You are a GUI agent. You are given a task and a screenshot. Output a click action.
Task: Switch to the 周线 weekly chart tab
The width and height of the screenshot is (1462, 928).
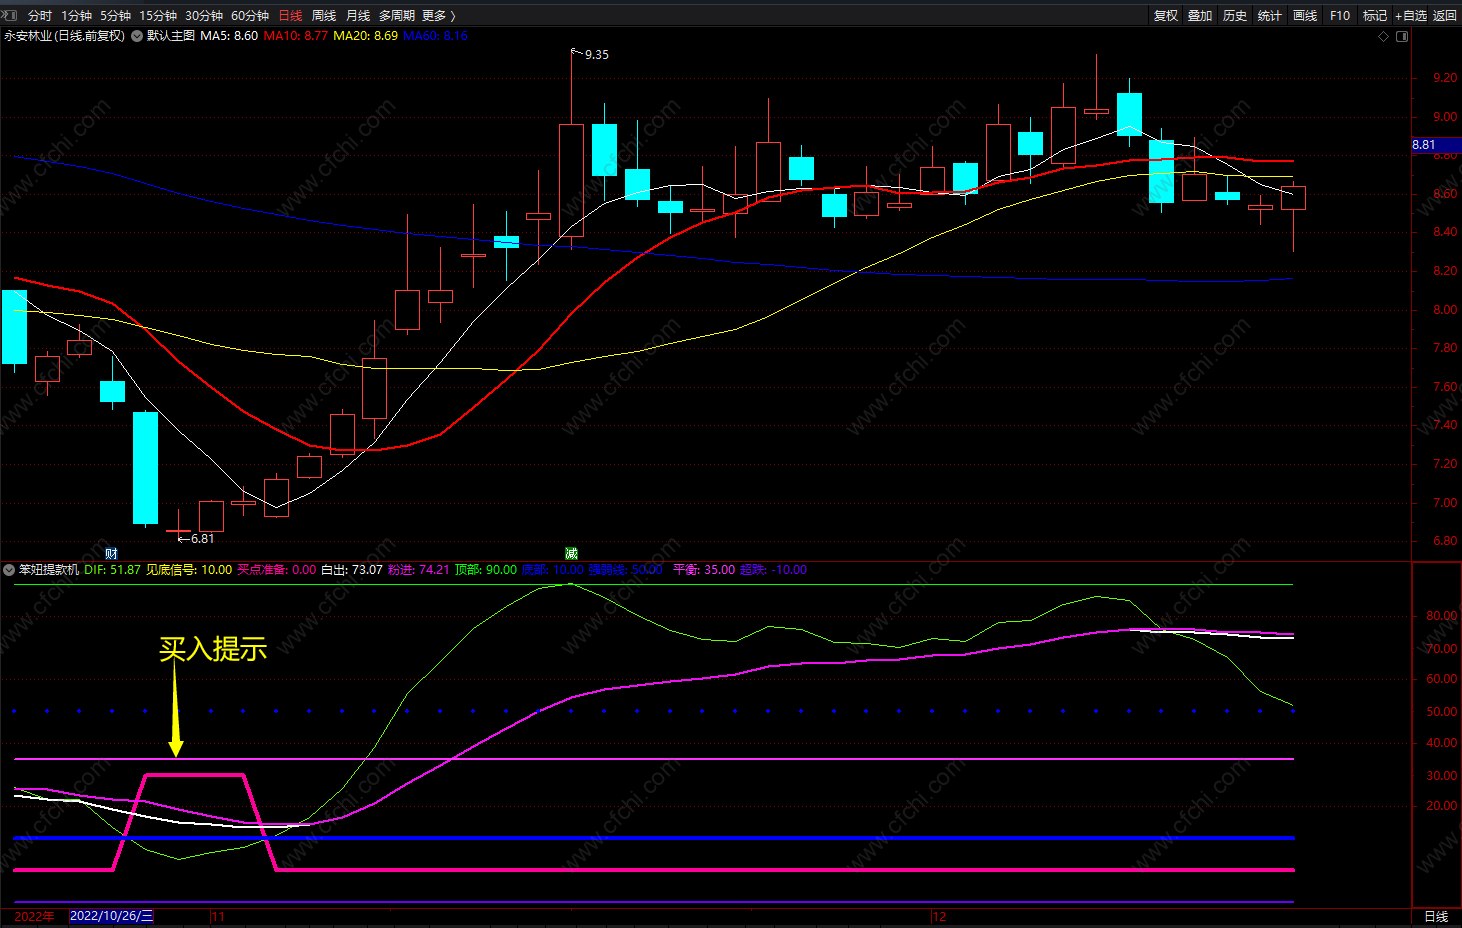point(324,16)
